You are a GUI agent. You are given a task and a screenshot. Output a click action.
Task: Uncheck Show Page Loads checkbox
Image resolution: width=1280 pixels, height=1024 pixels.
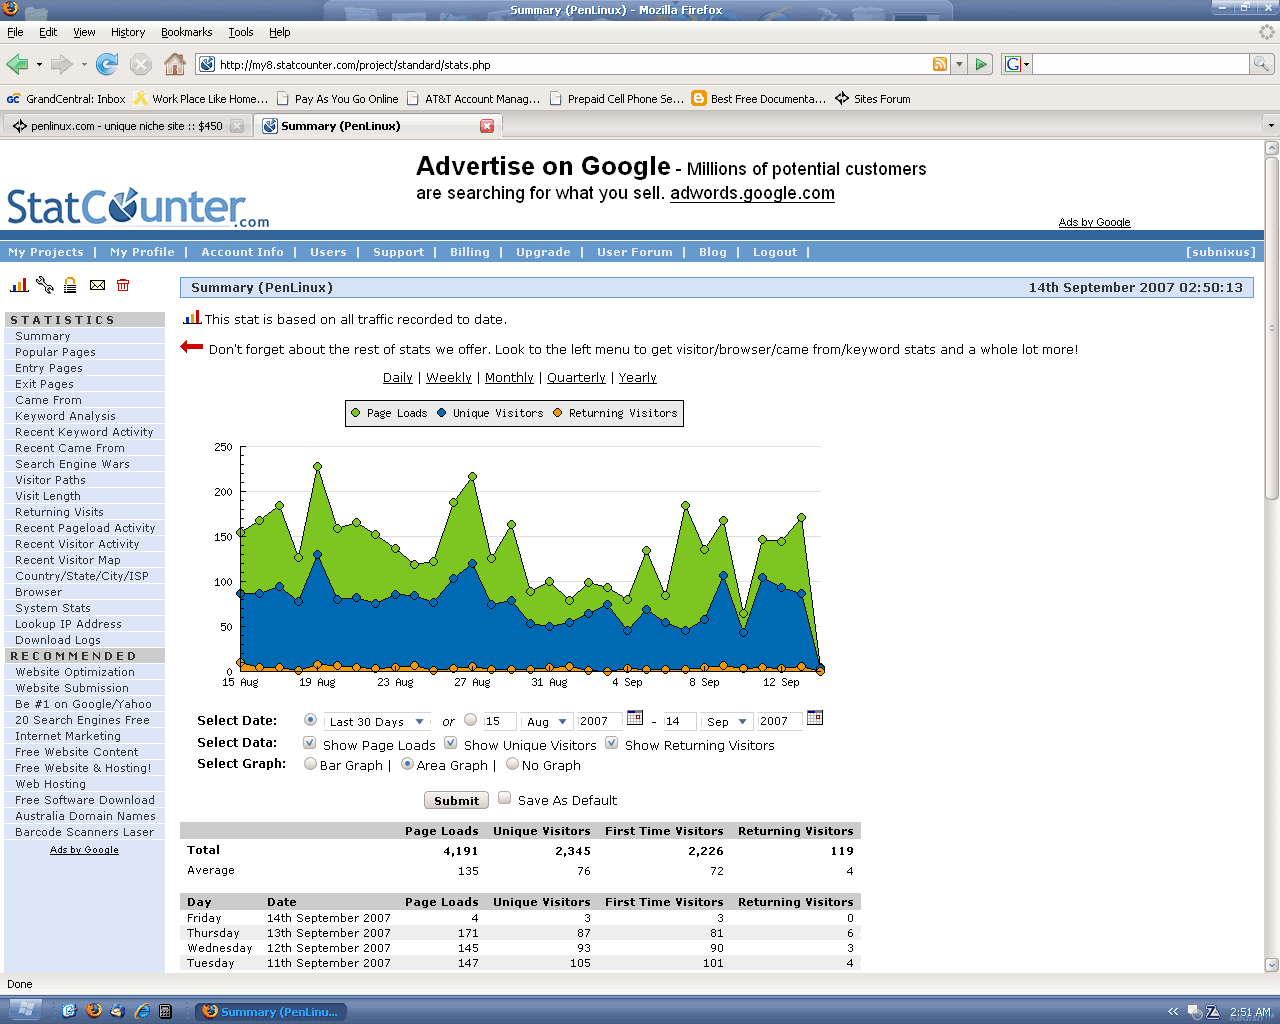tap(310, 743)
